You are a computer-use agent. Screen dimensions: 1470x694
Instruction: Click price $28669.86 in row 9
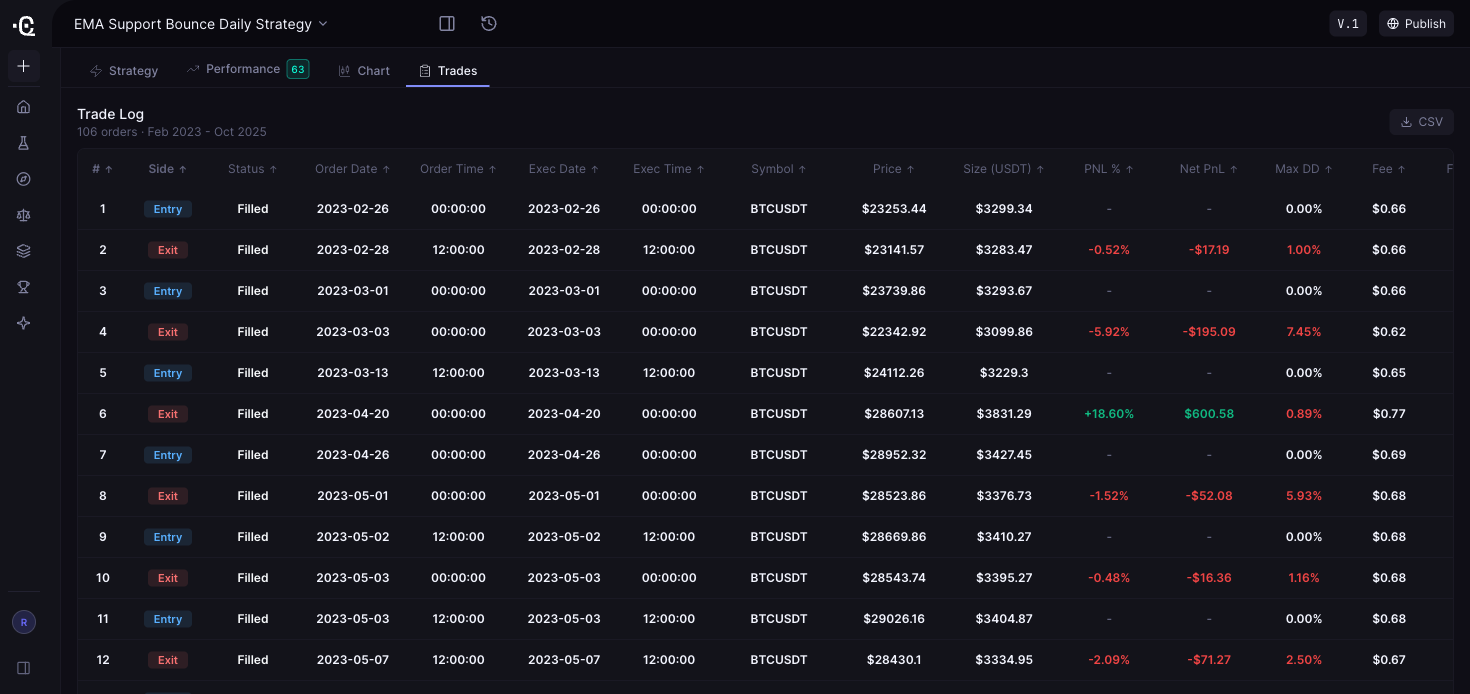click(895, 537)
